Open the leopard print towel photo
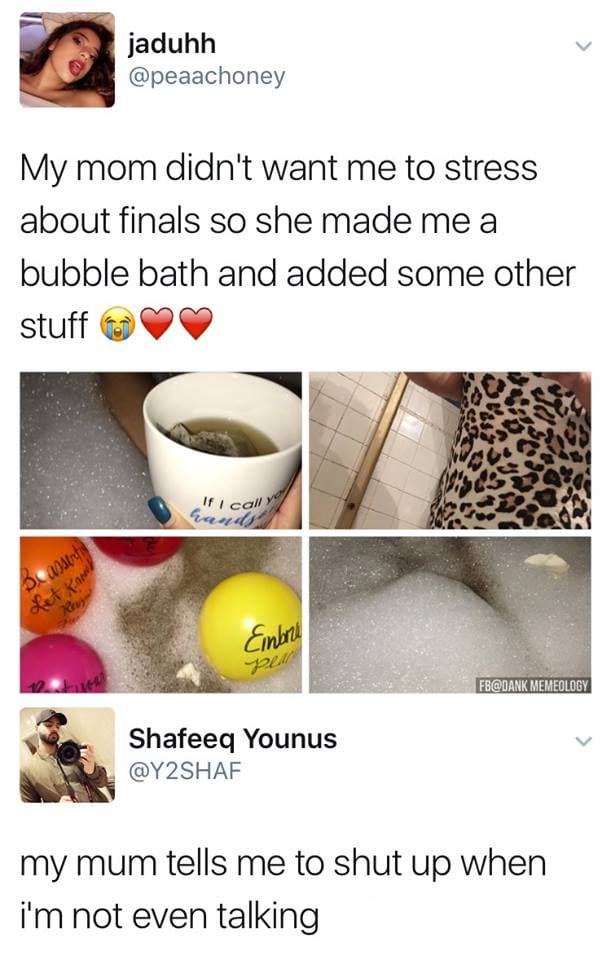611x960 pixels. point(450,451)
